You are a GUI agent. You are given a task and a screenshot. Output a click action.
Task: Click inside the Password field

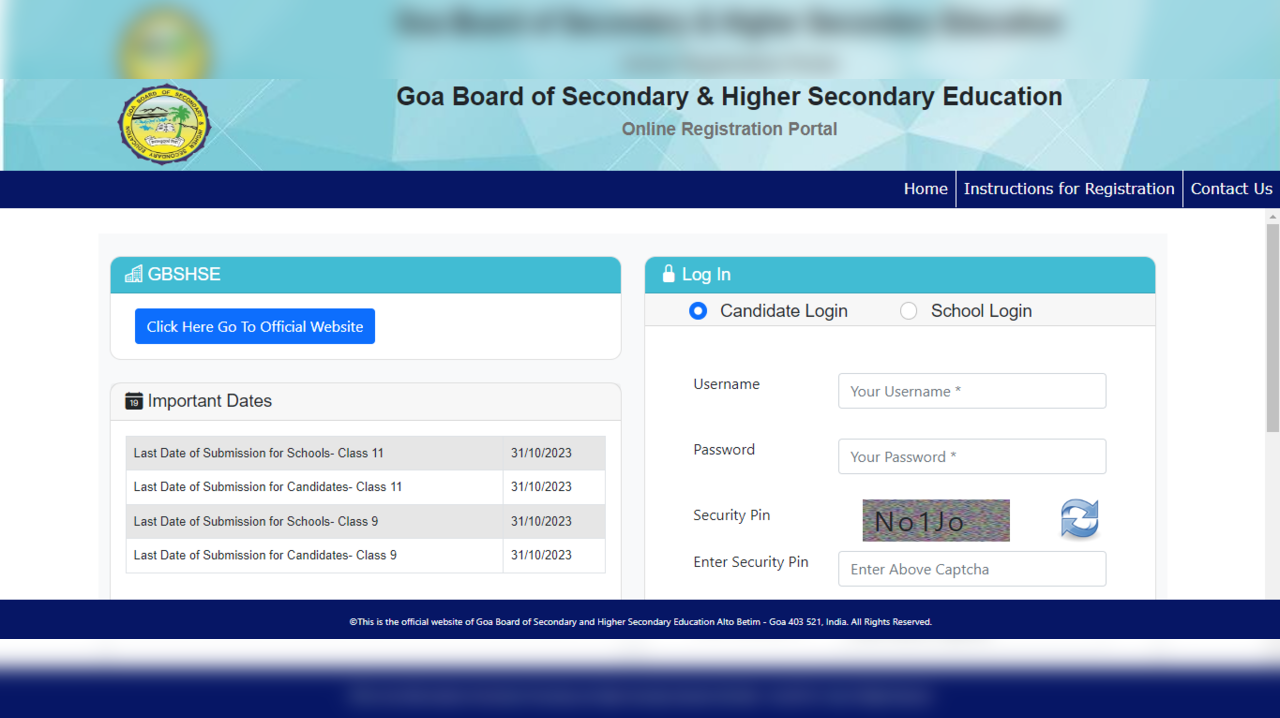pyautogui.click(x=971, y=456)
